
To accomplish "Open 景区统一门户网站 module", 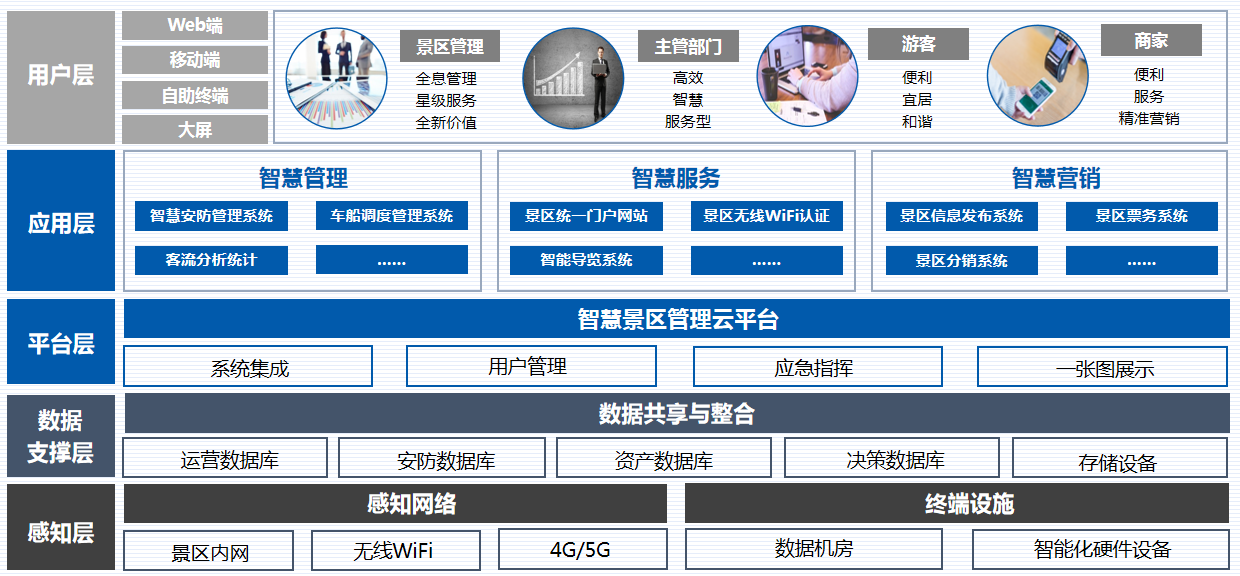I will [586, 216].
